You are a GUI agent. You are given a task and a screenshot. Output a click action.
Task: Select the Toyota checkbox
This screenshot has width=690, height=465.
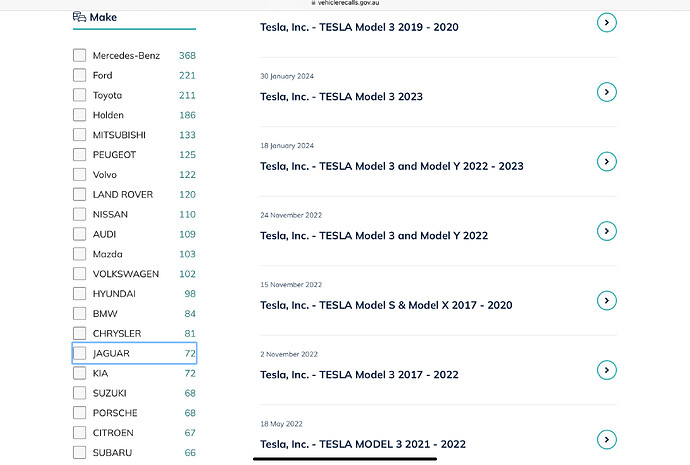pyautogui.click(x=79, y=95)
